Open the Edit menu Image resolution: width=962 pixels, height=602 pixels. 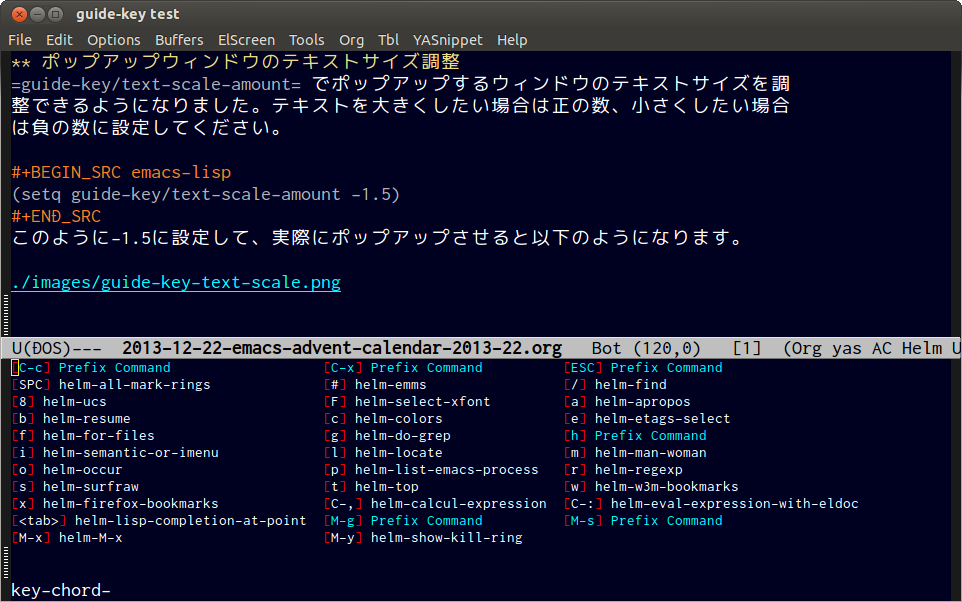click(59, 40)
